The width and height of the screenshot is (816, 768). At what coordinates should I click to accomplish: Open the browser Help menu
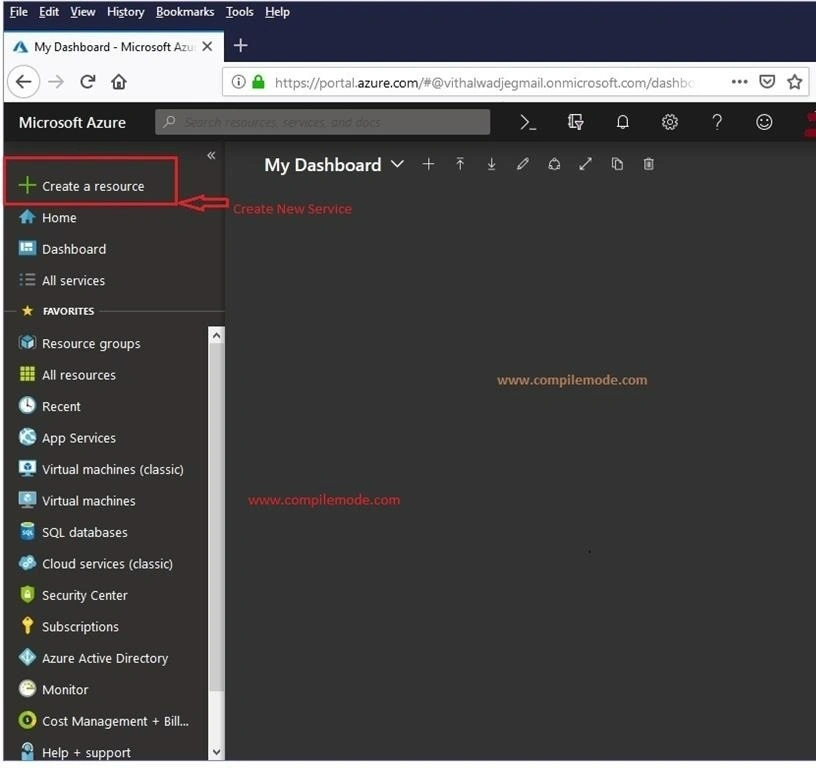[x=277, y=11]
